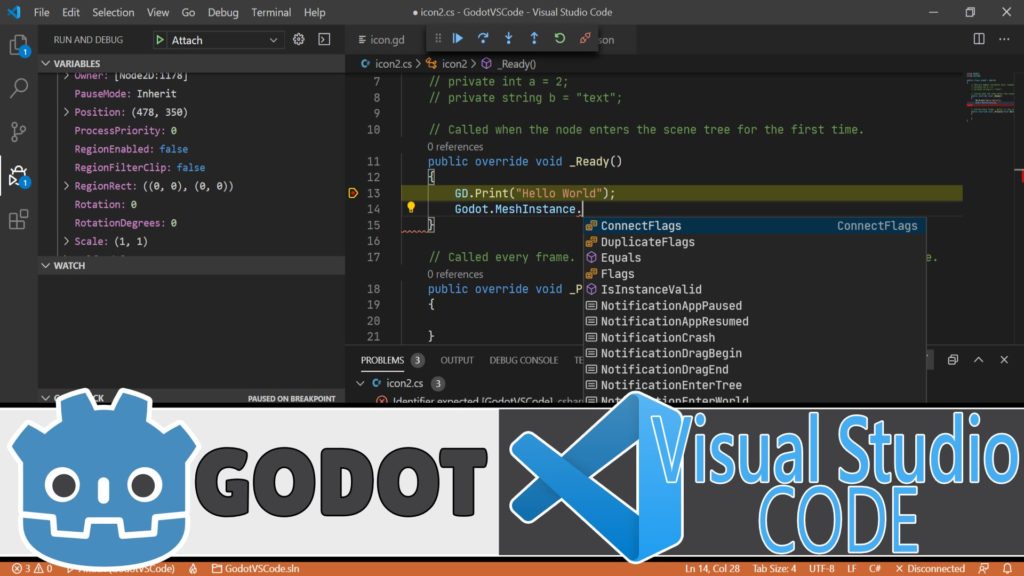
Task: Switch to the DEBUG CONSOLE tab
Action: pos(523,360)
